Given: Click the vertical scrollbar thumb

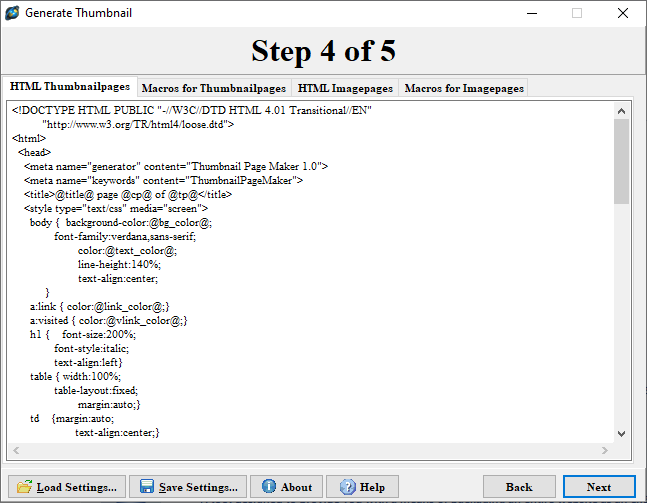Looking at the screenshot, I should pos(621,162).
